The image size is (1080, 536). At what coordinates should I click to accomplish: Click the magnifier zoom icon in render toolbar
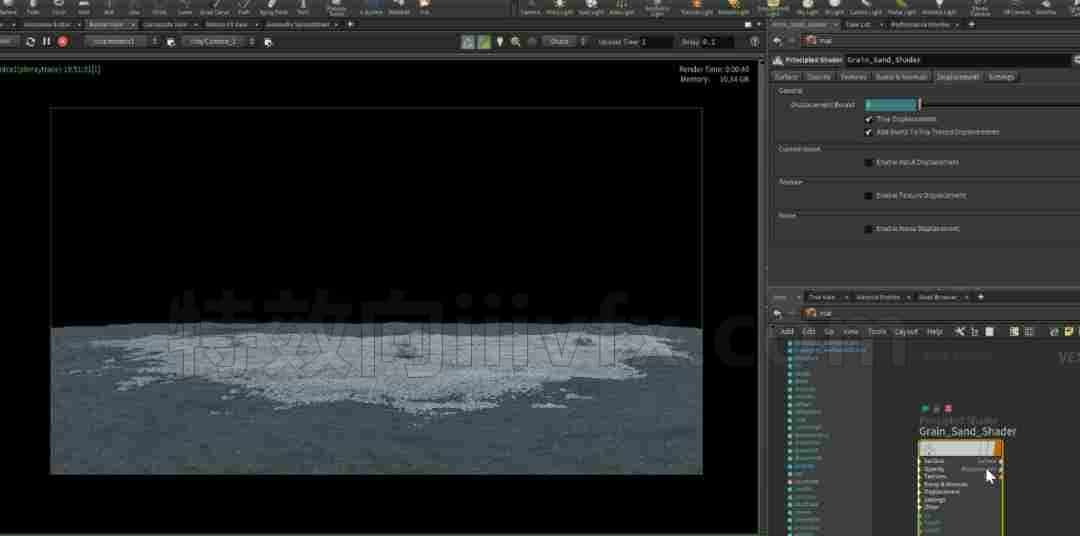[515, 41]
